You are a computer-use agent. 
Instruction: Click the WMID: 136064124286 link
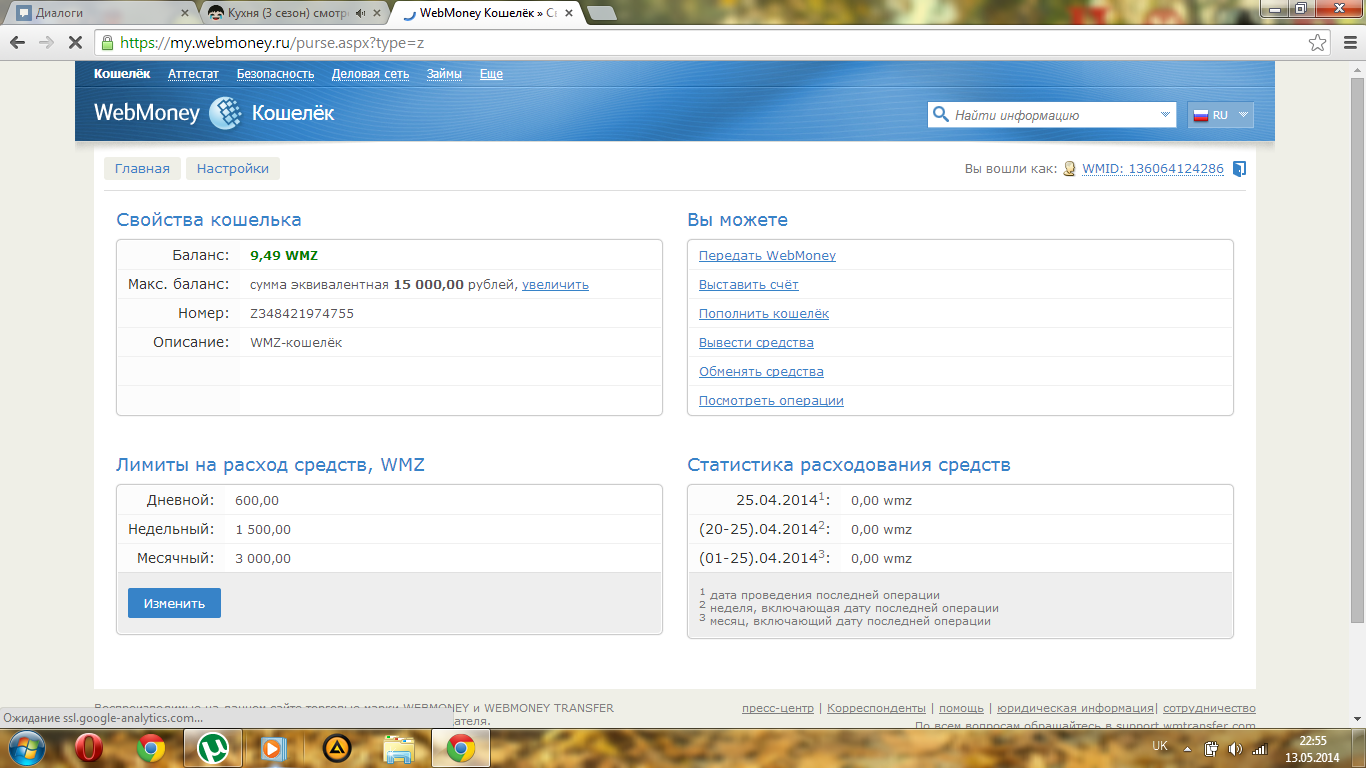pos(1153,169)
